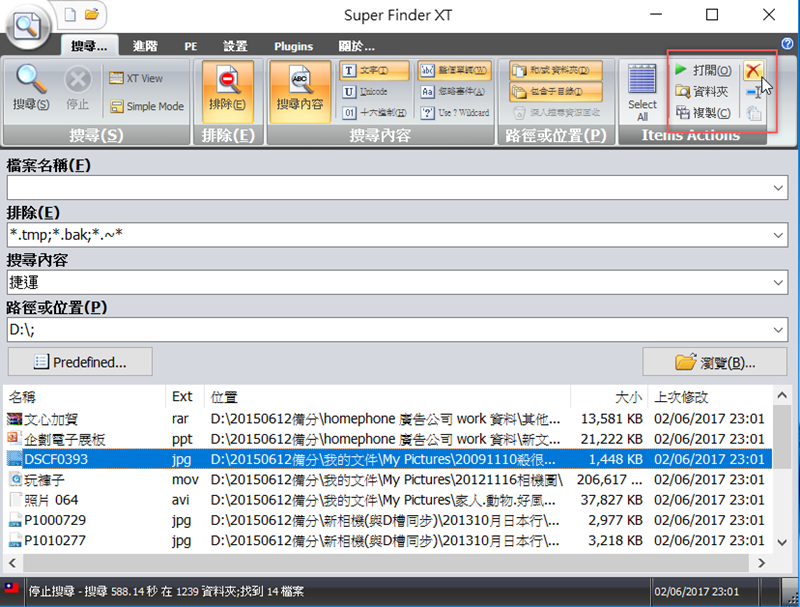Viewport: 800px width, 607px height.
Task: Toggle the 文字(T) text search option
Action: click(373, 70)
